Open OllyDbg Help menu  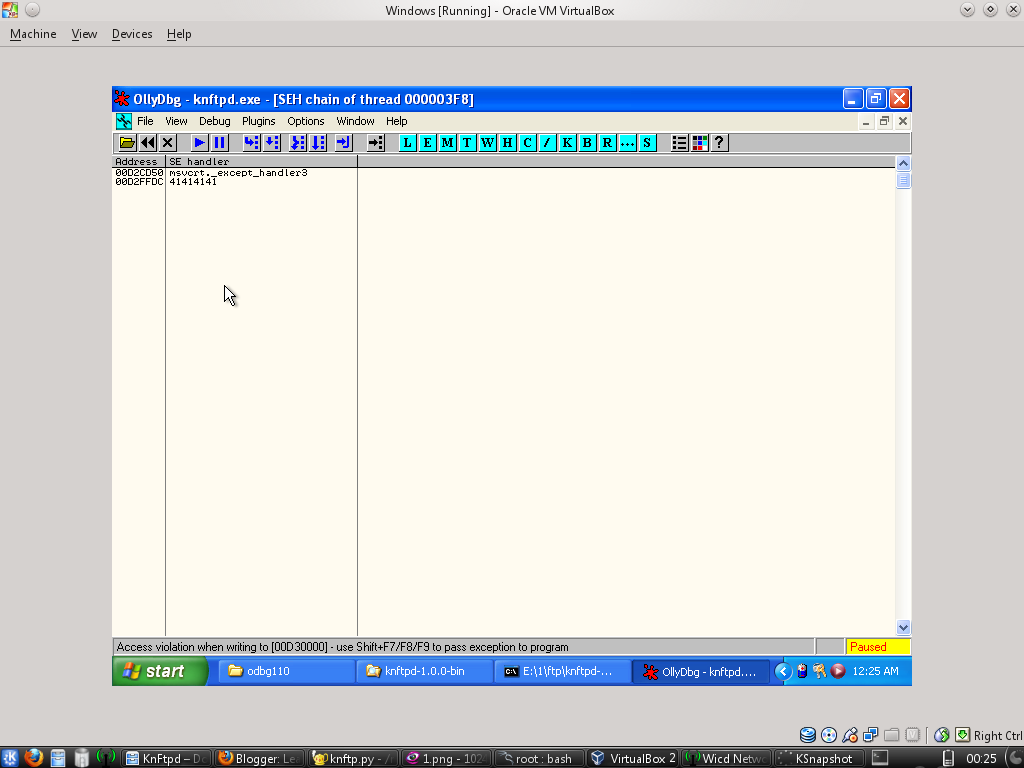tap(396, 121)
